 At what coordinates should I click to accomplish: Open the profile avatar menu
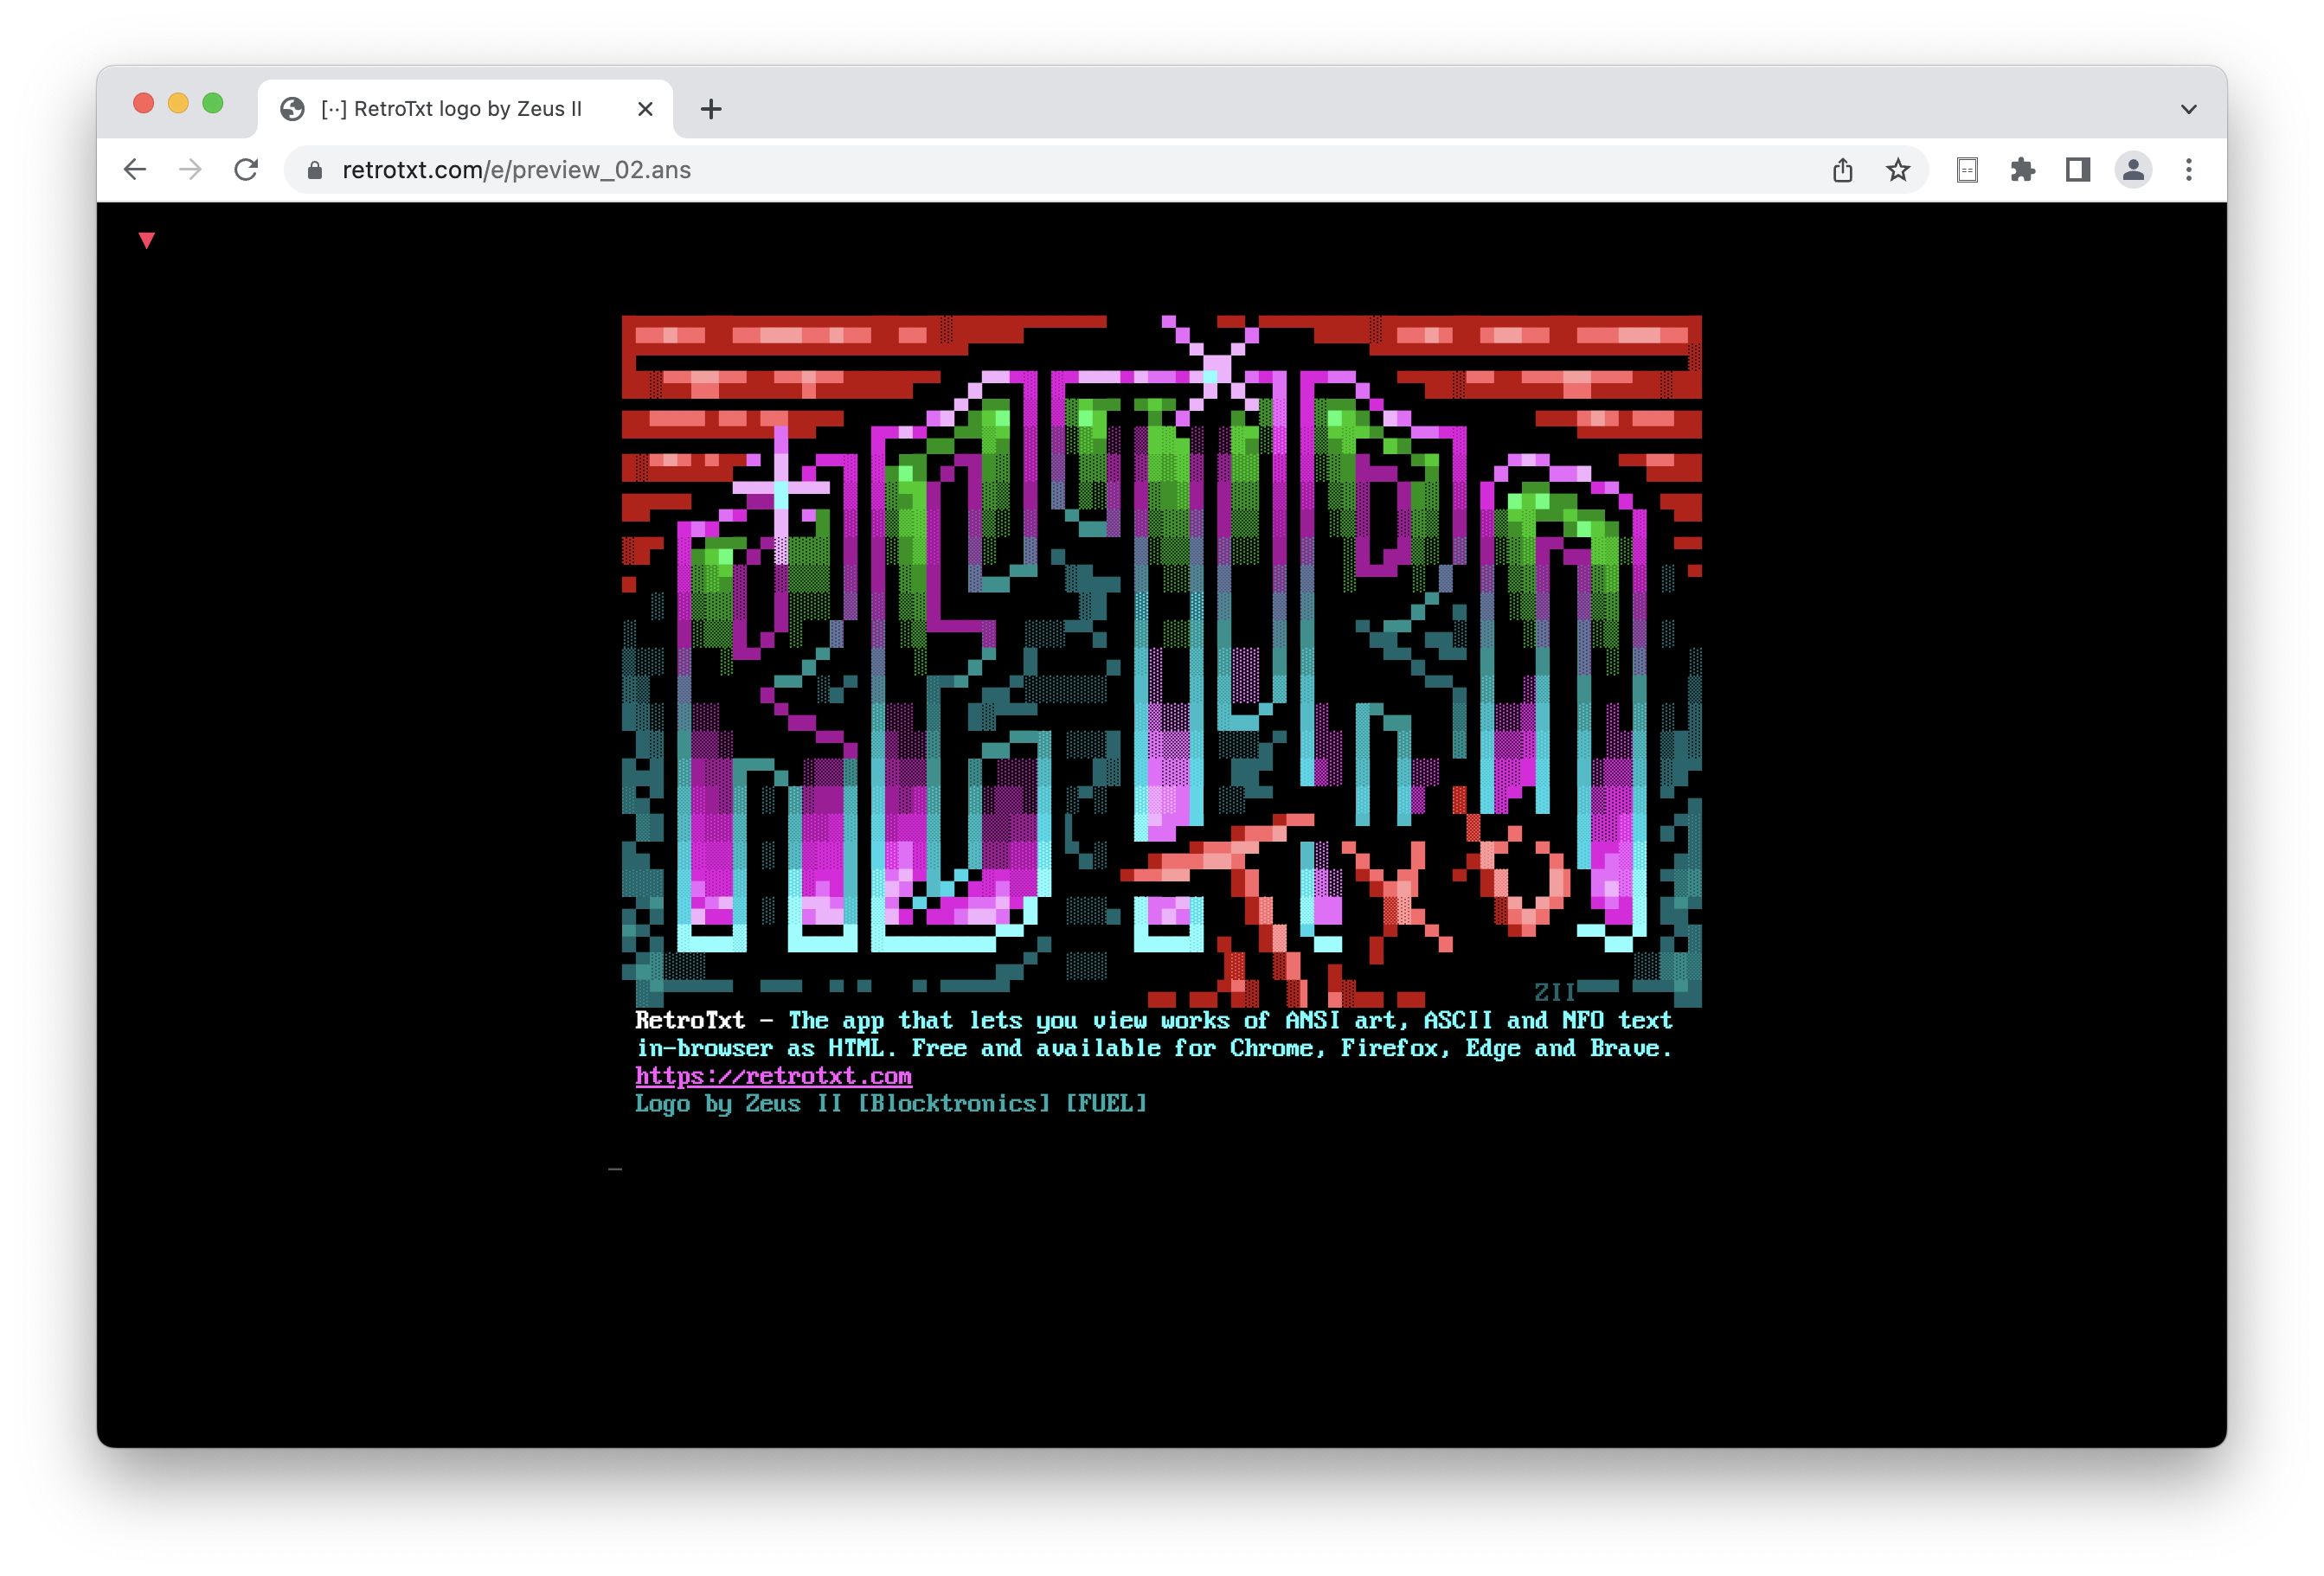(x=2133, y=170)
